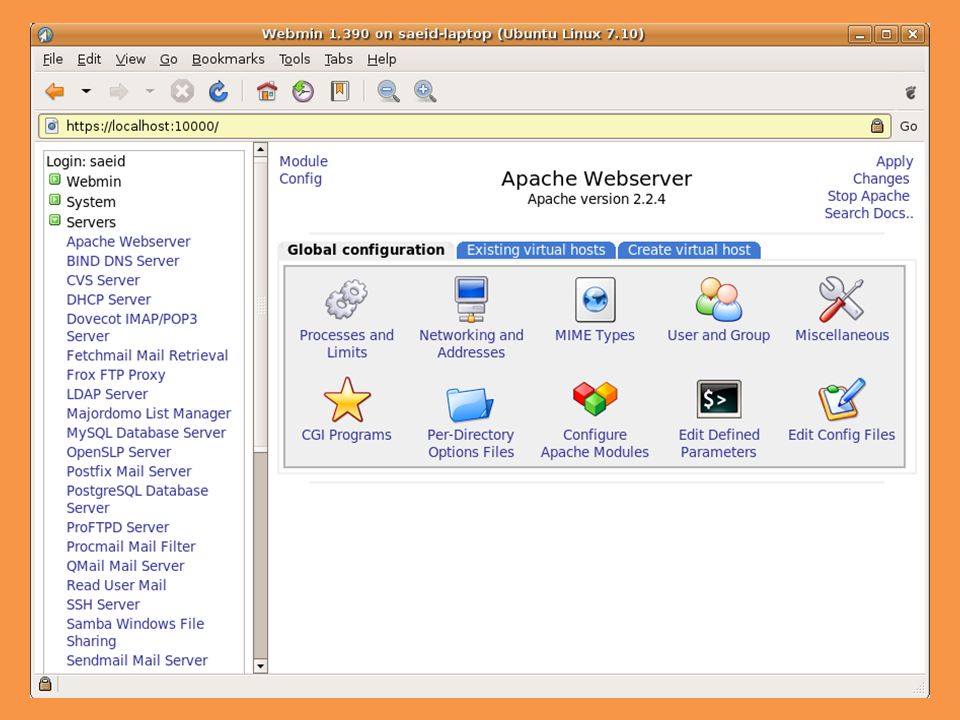Viewport: 960px width, 720px height.
Task: Click the page icon beside the URL
Action: click(53, 126)
